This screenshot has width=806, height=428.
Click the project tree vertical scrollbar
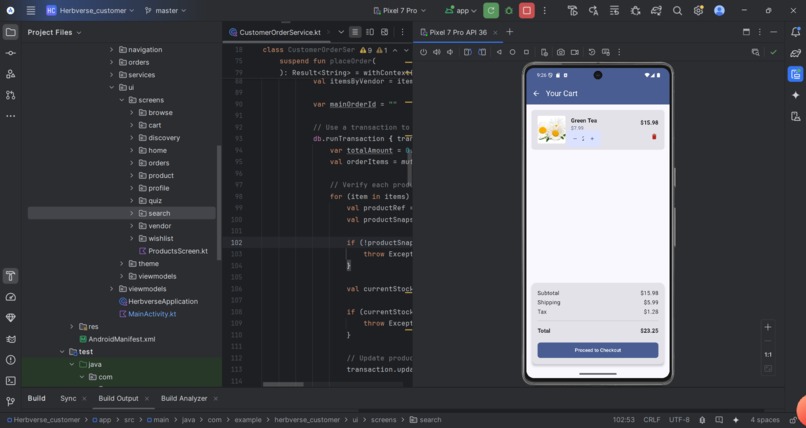(x=219, y=203)
